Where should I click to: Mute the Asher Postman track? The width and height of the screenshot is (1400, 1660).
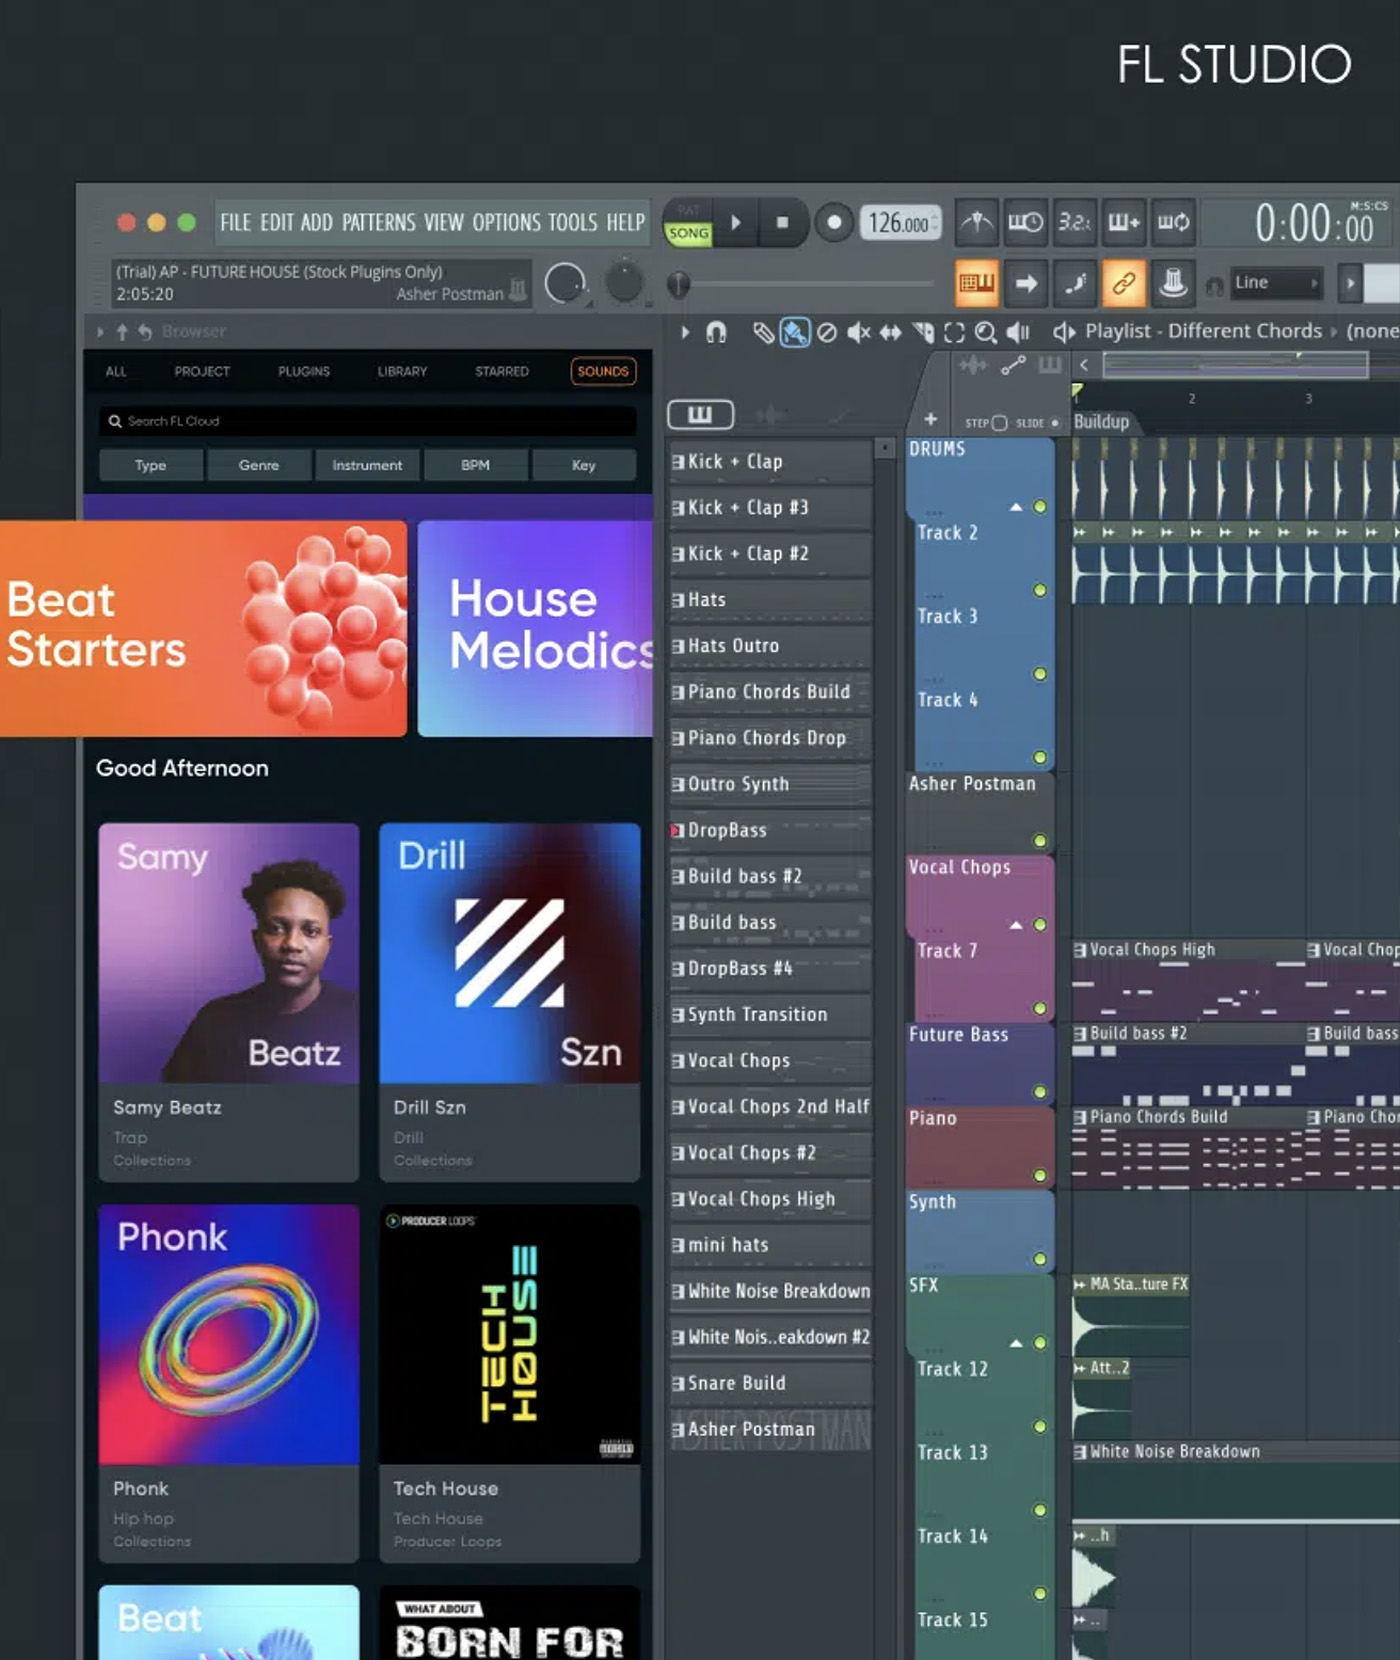click(1040, 841)
